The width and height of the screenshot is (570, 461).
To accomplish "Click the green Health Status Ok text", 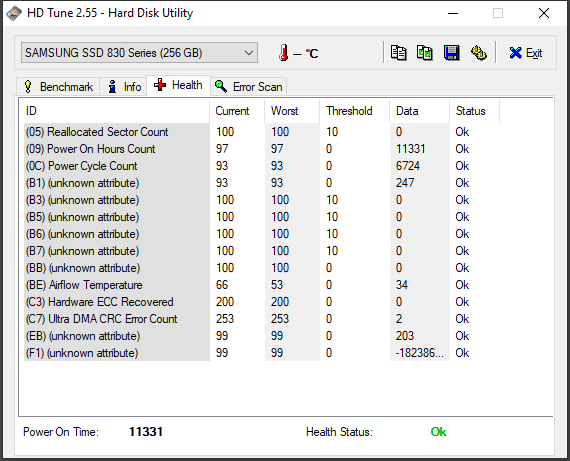I will (438, 432).
